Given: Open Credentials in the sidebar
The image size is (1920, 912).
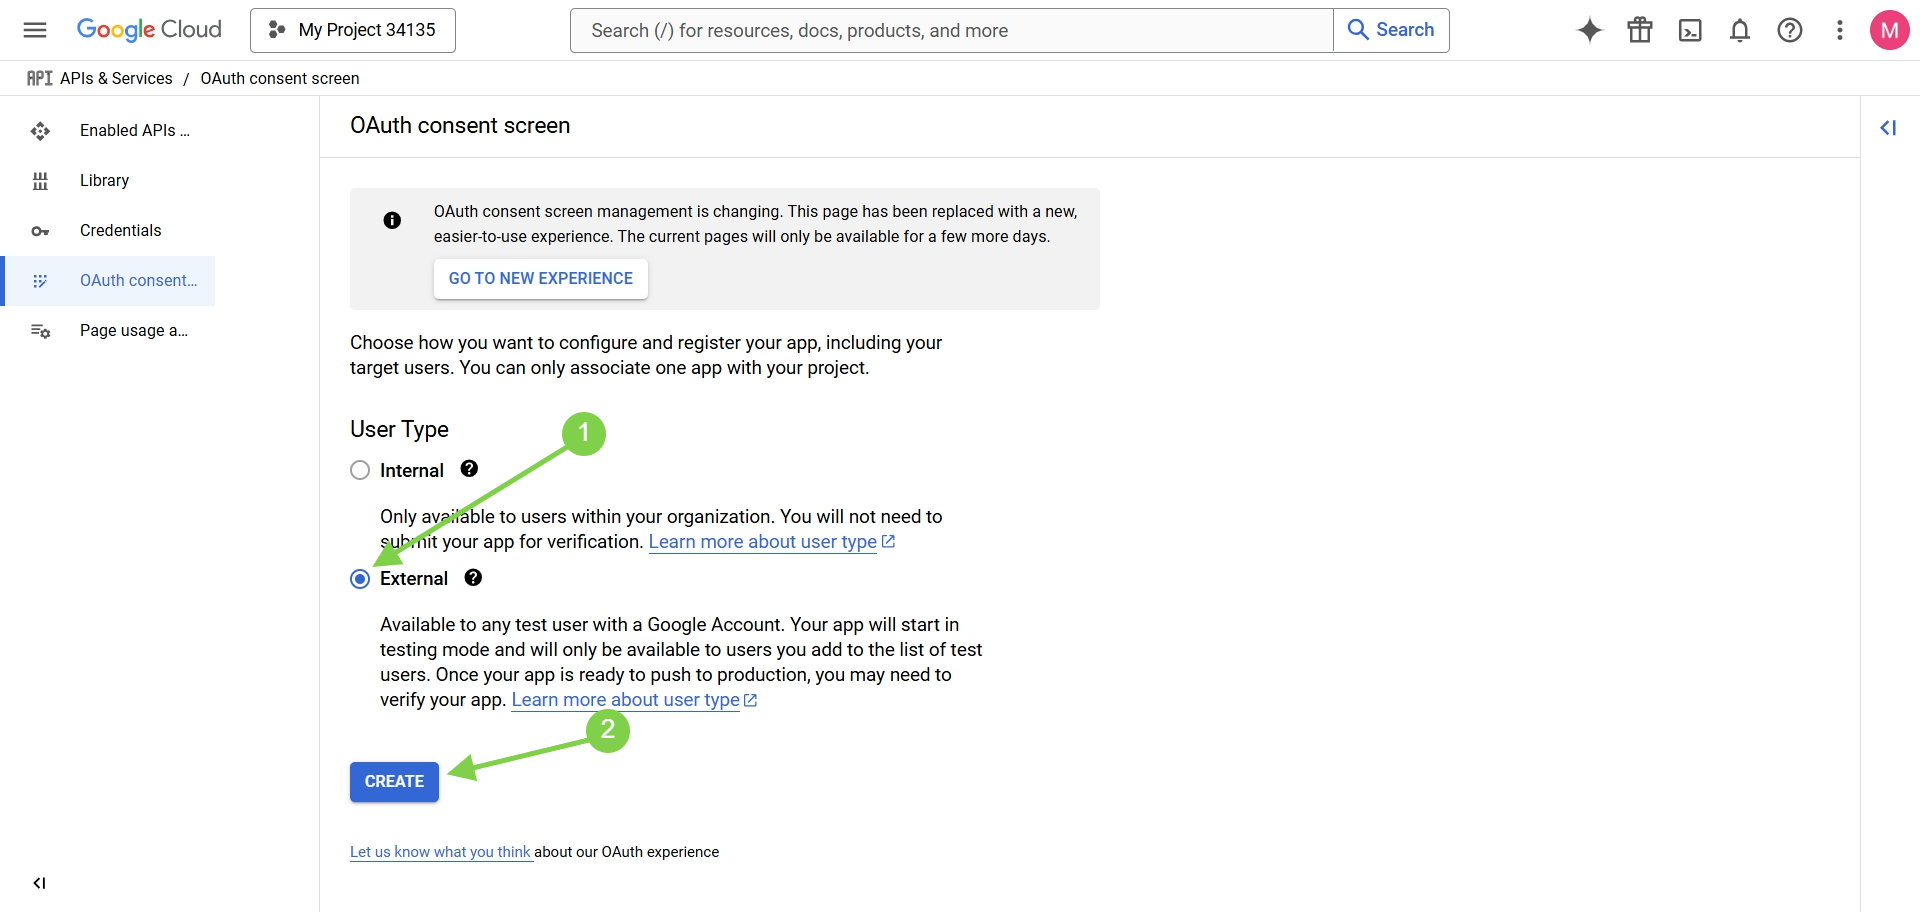Looking at the screenshot, I should 108,231.
